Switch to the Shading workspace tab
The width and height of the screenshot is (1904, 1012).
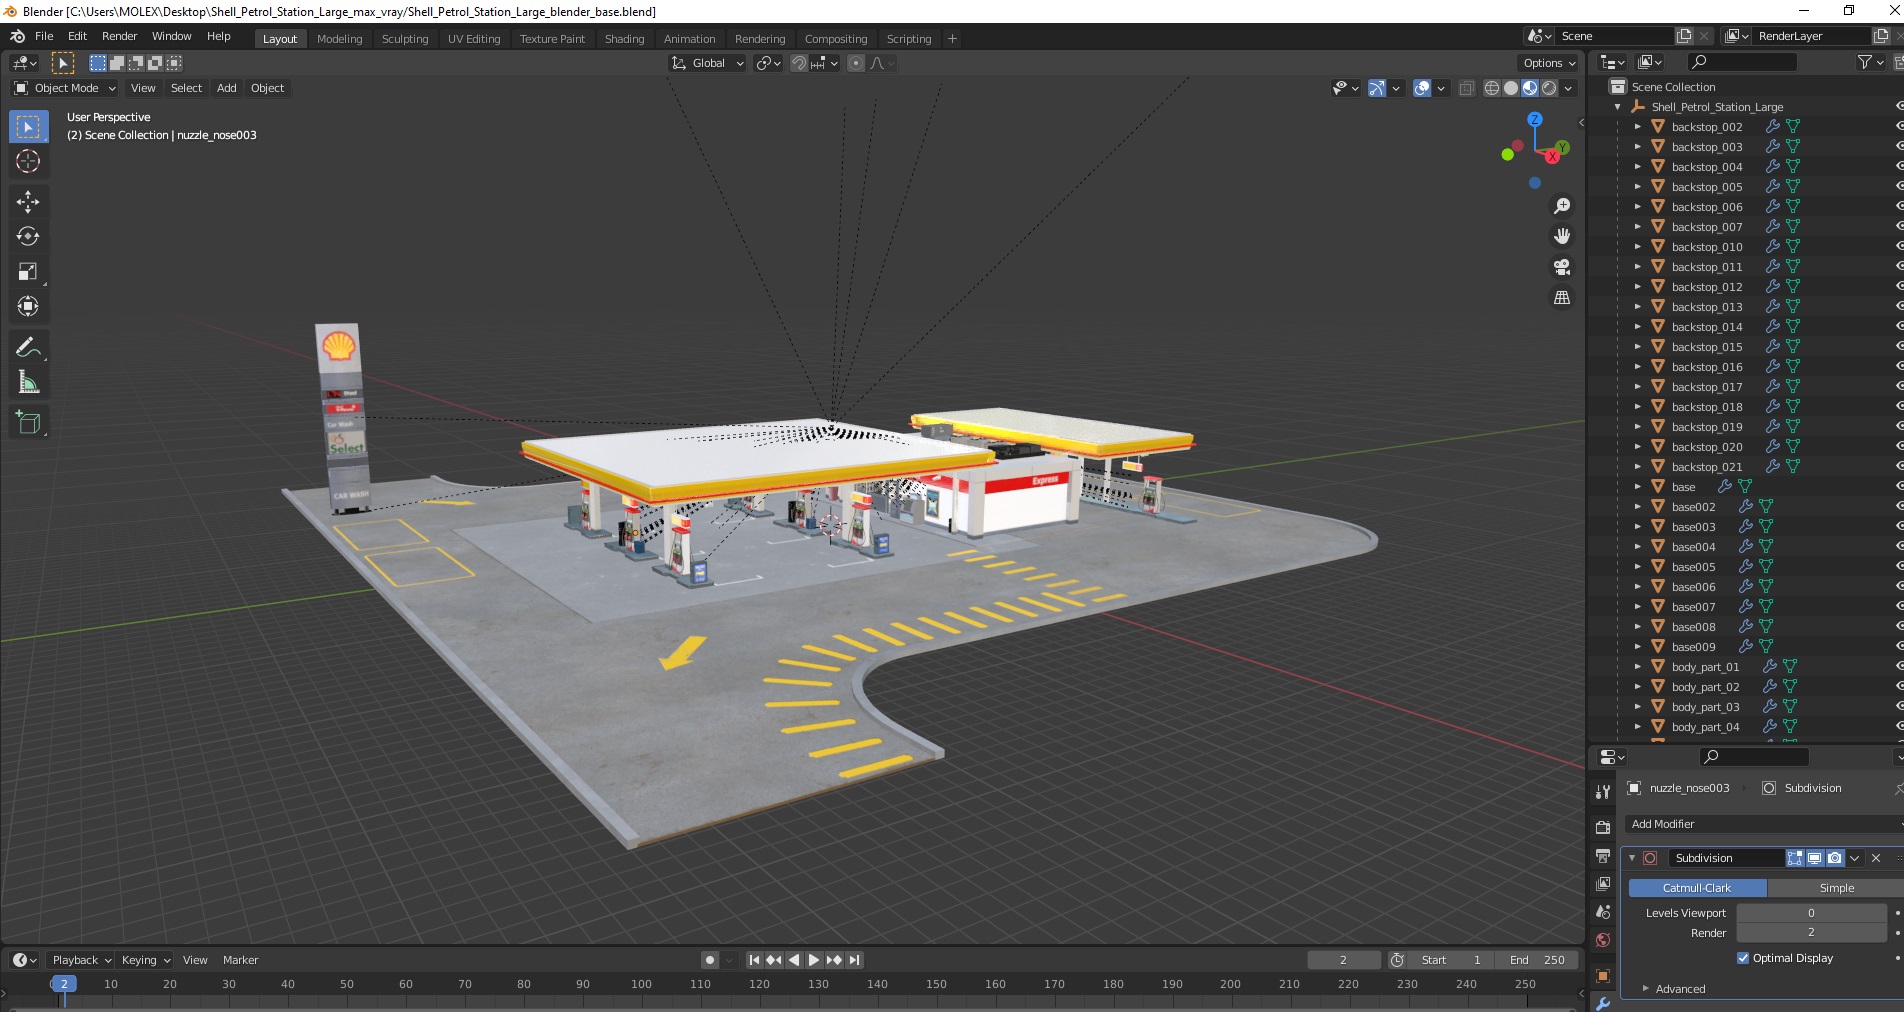tap(624, 39)
